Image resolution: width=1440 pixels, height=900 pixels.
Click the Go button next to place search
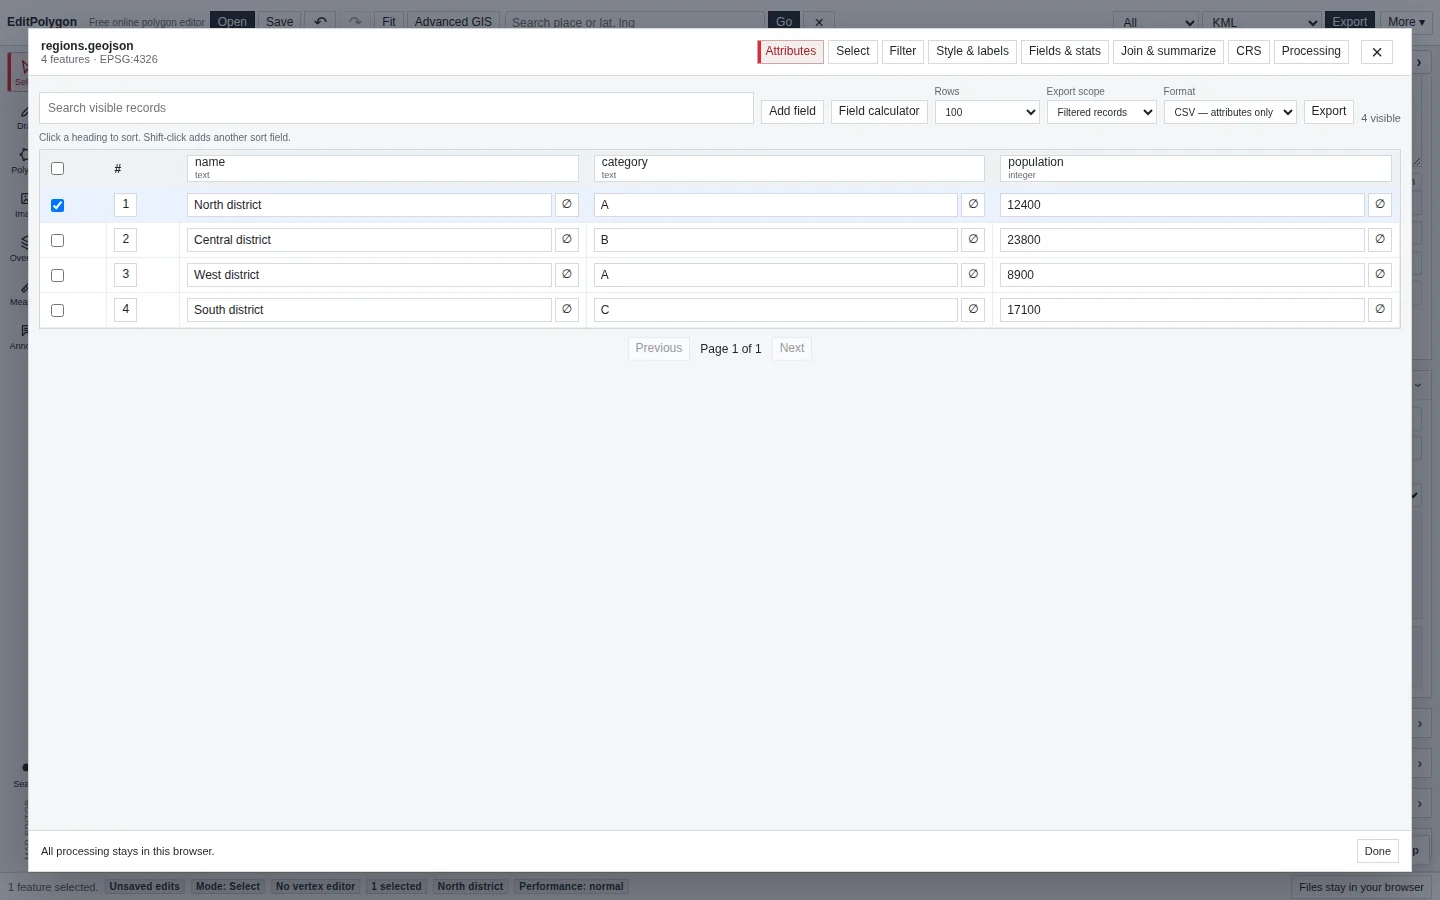click(784, 21)
